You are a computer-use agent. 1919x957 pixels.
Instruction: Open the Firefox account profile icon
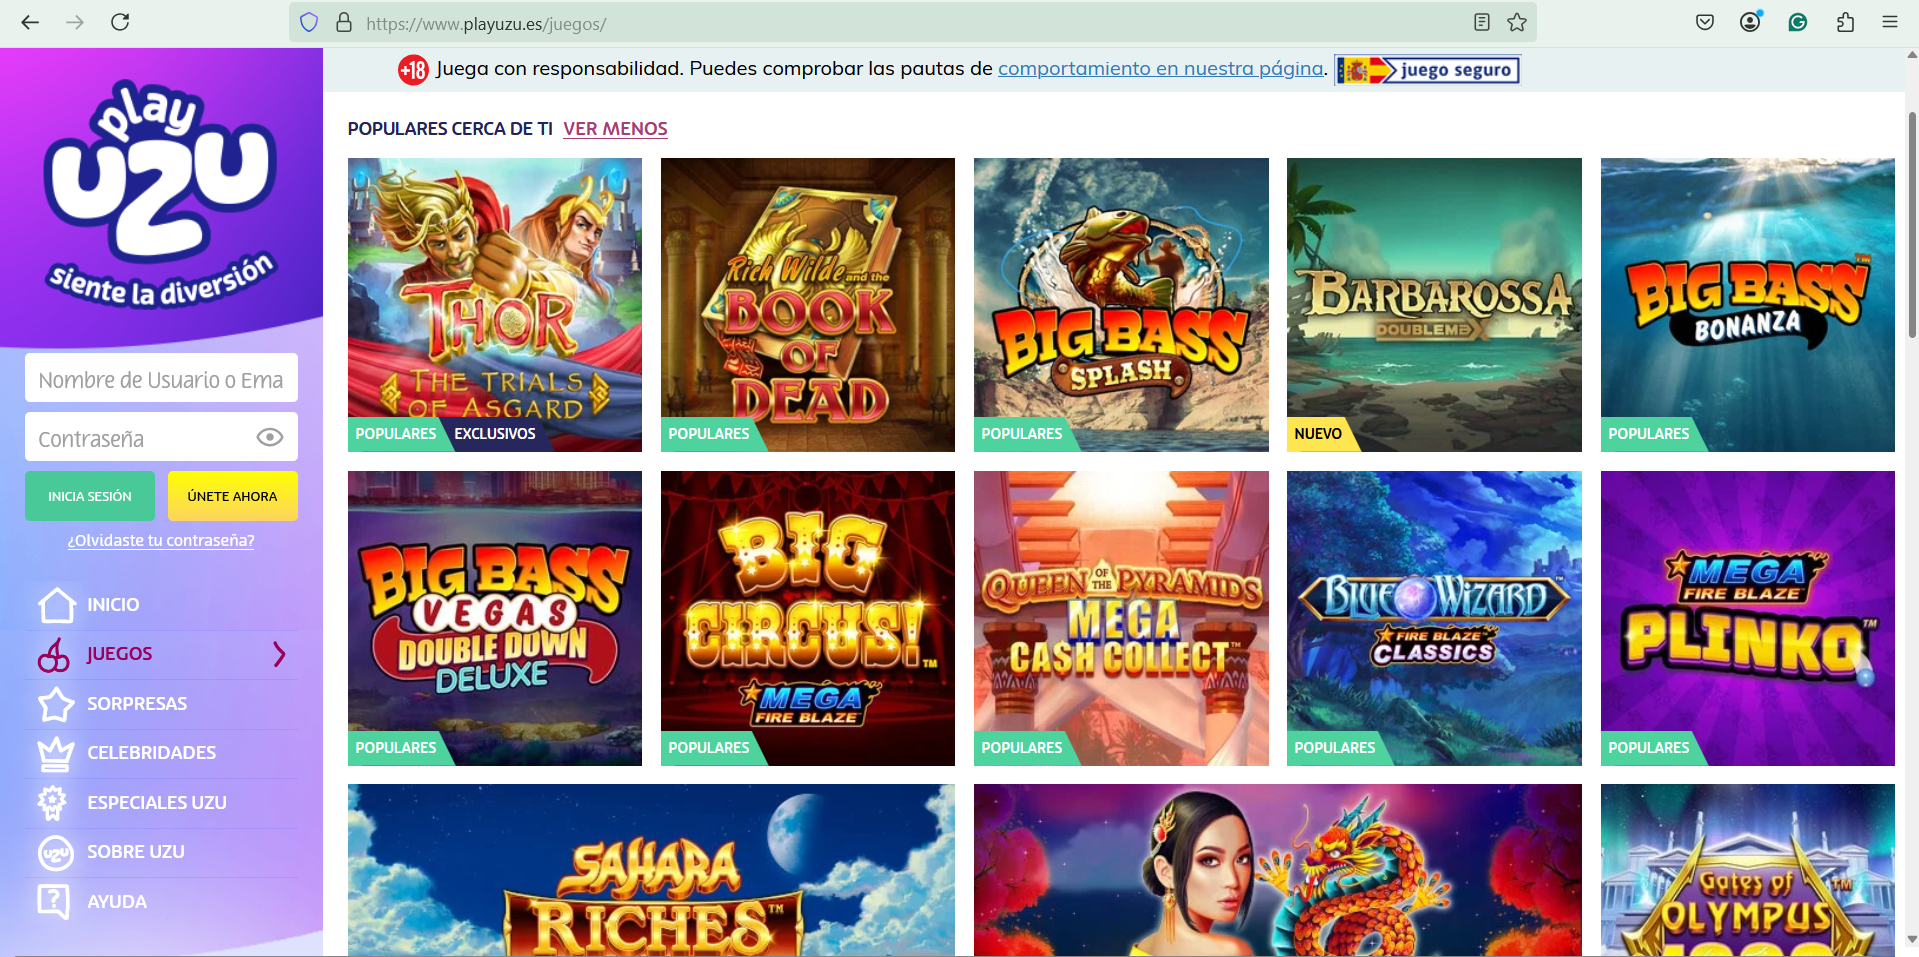(x=1750, y=22)
